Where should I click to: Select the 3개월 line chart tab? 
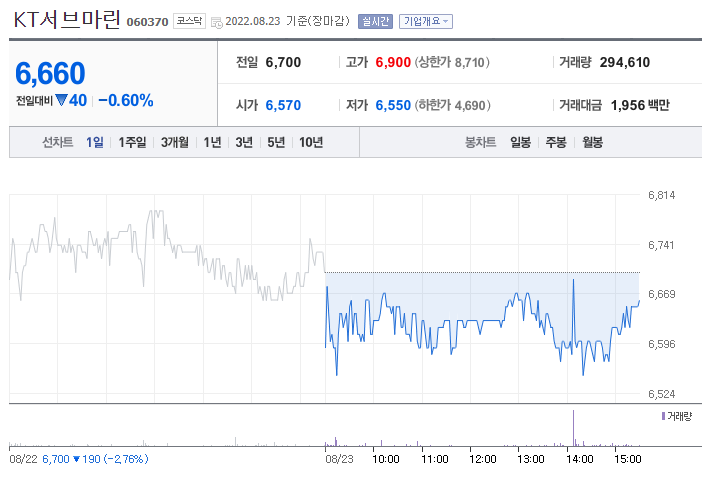175,142
